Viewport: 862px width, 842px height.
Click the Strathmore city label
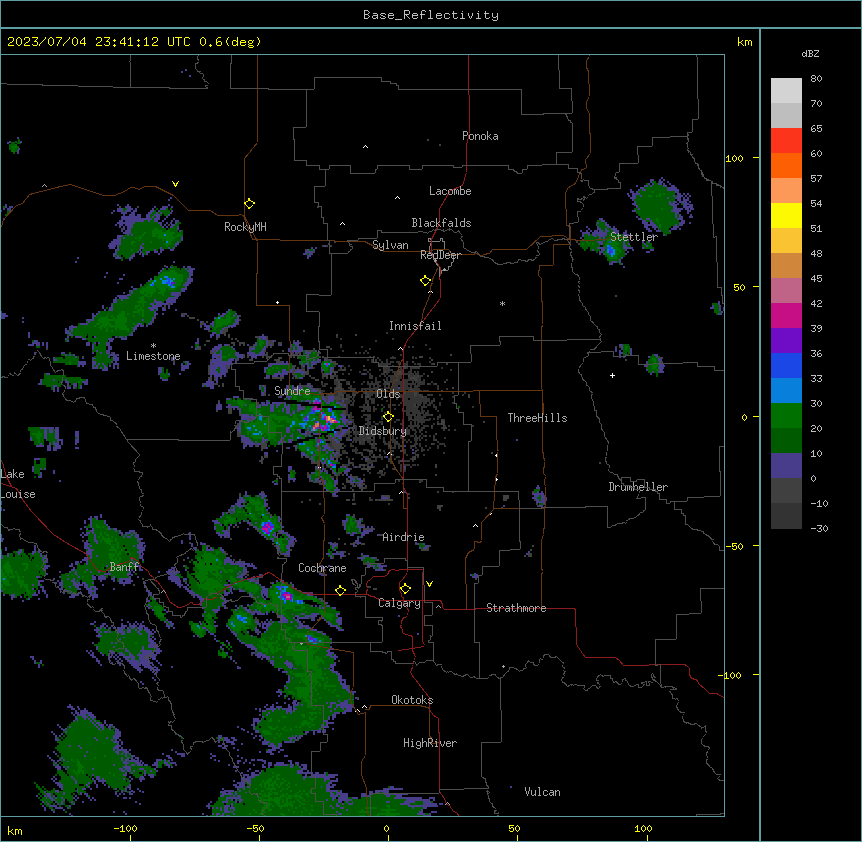click(516, 608)
